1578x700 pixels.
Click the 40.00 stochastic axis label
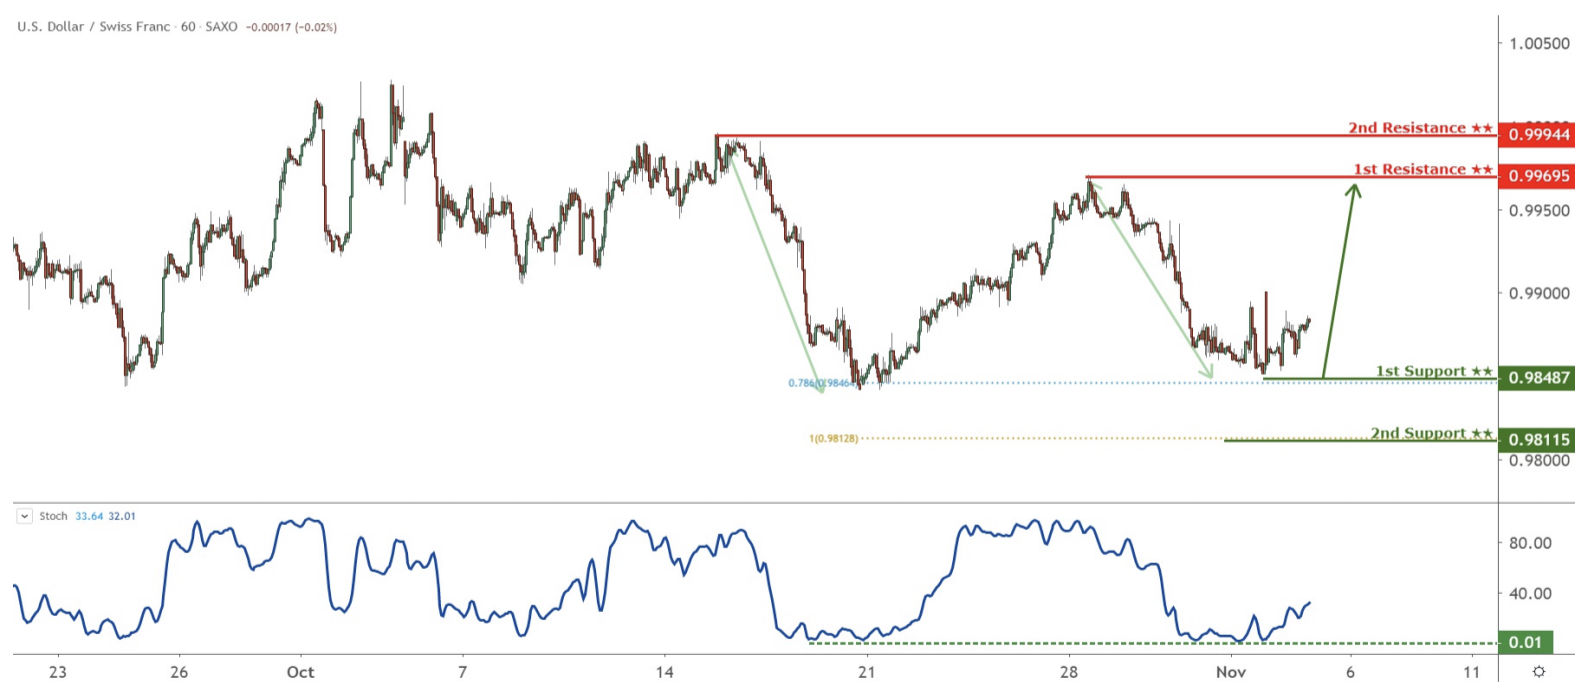tap(1530, 594)
